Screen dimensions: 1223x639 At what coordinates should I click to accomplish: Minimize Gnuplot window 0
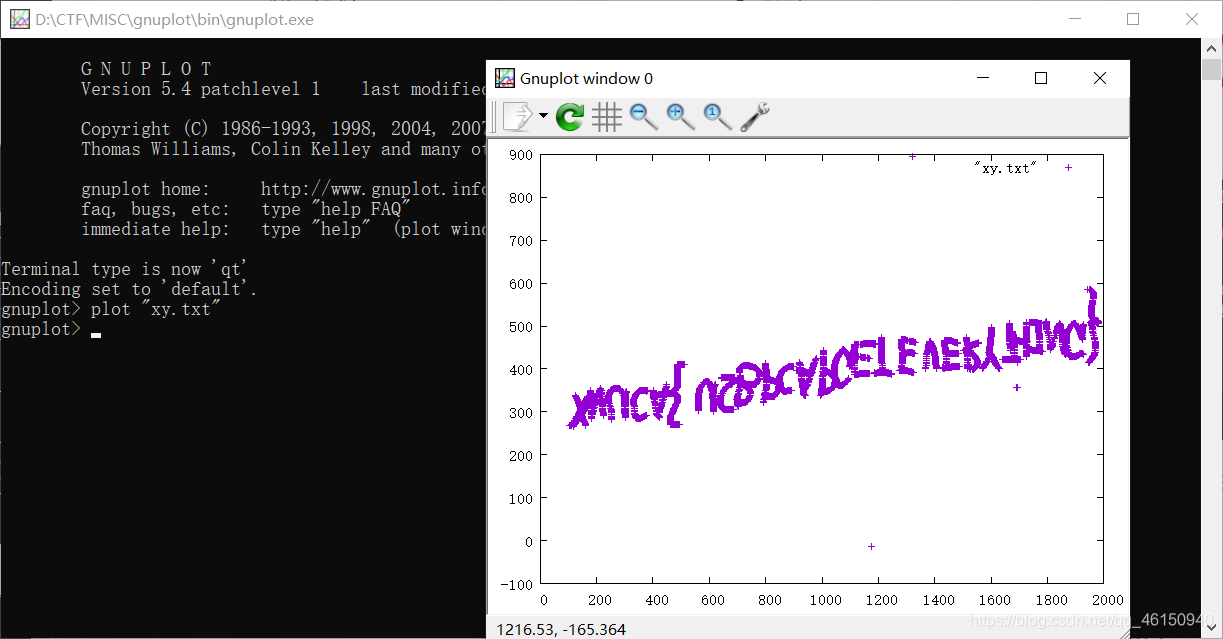(x=981, y=78)
